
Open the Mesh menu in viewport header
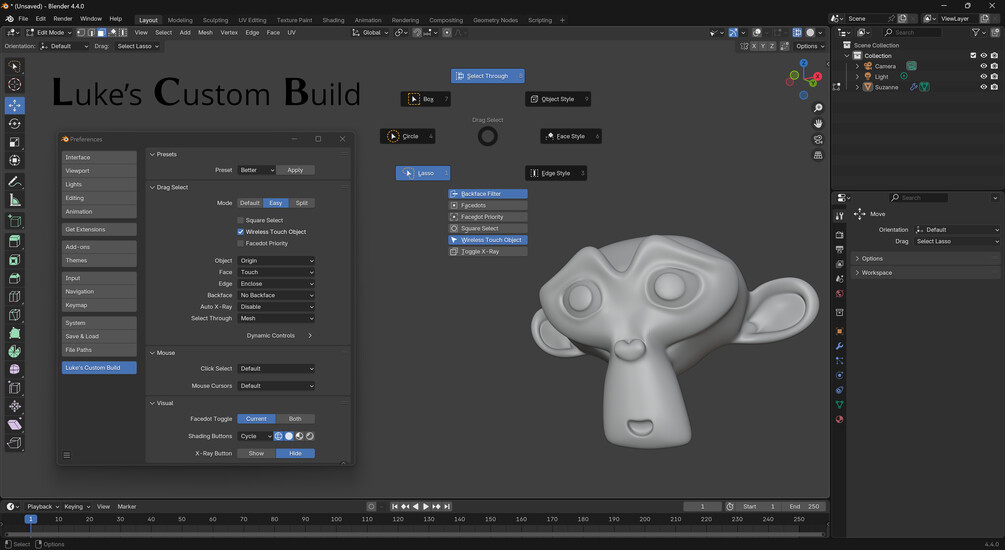(x=205, y=32)
